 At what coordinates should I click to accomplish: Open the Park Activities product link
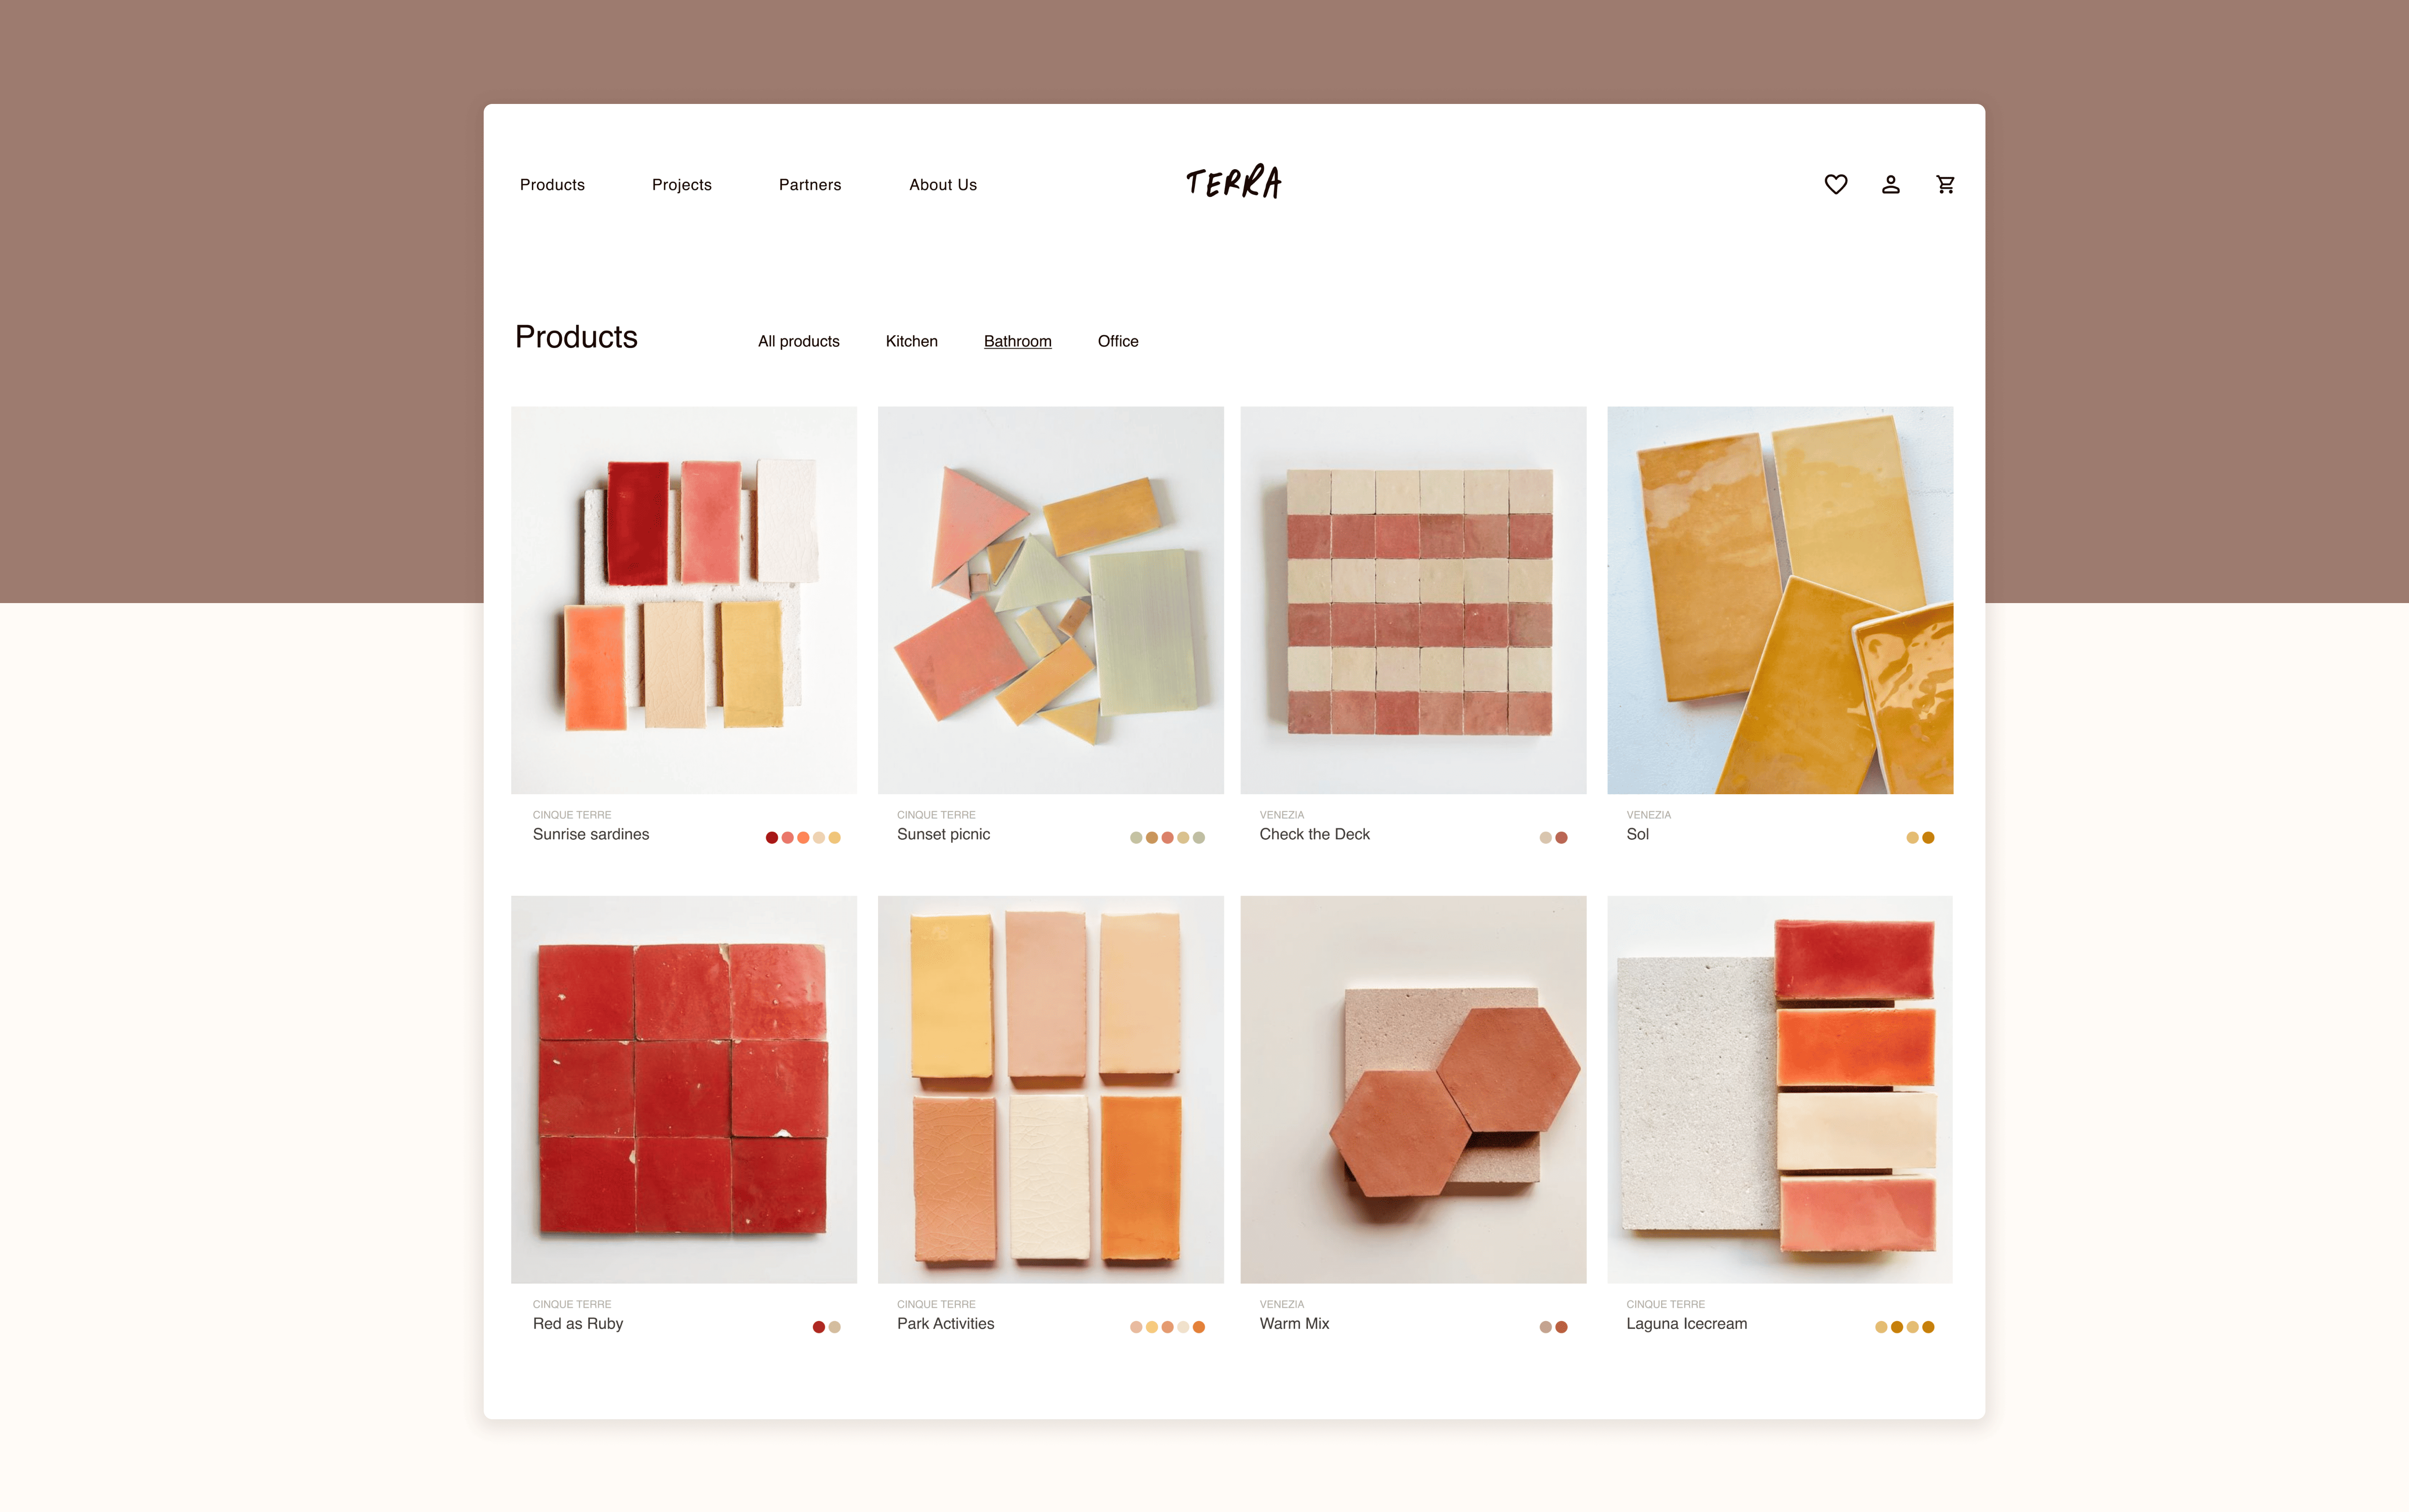[x=946, y=1323]
